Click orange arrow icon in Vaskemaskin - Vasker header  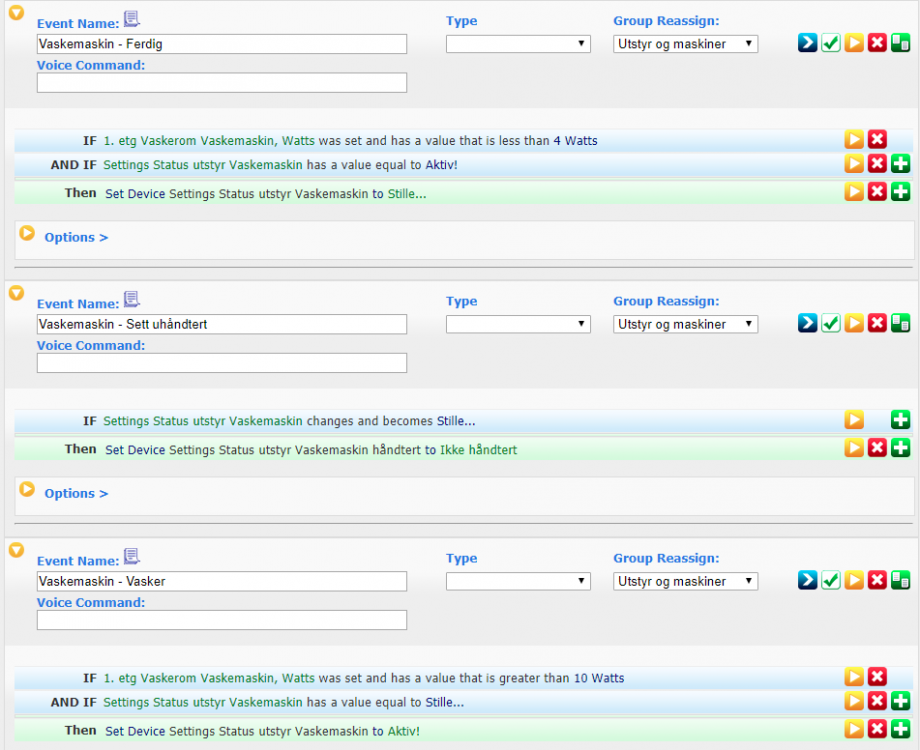854,580
